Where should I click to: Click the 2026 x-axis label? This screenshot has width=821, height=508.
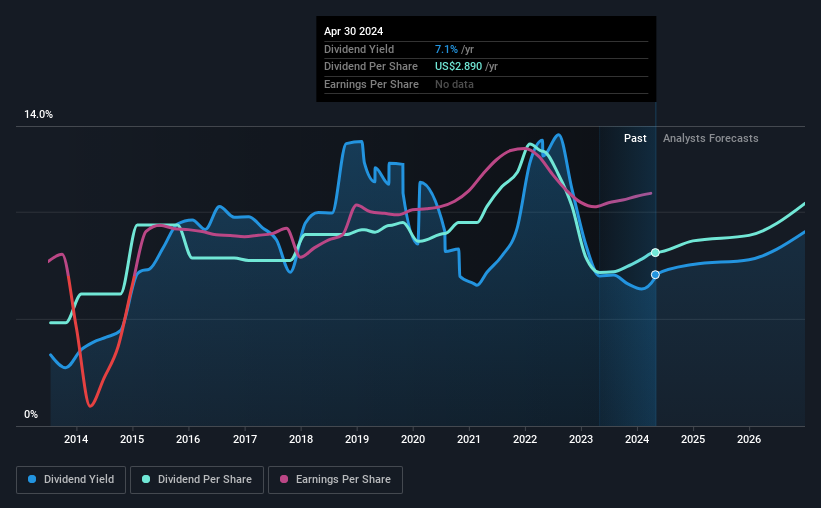749,439
